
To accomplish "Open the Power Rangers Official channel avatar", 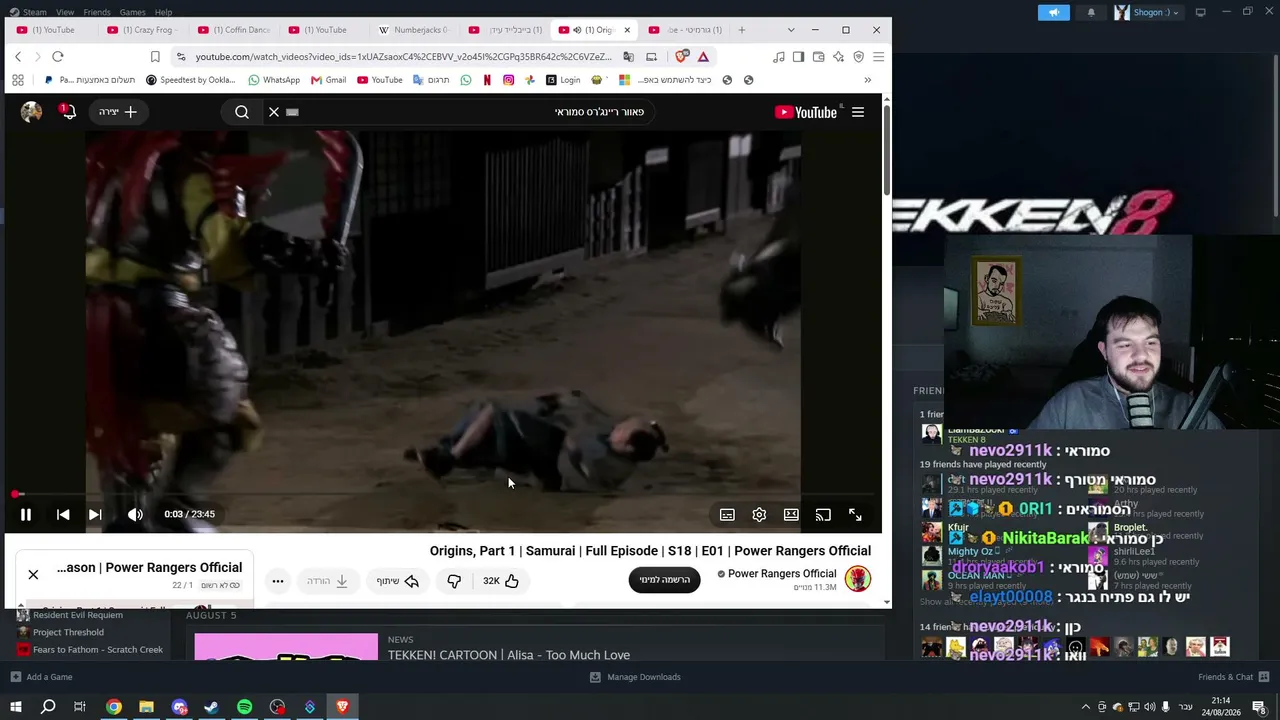I will [858, 579].
